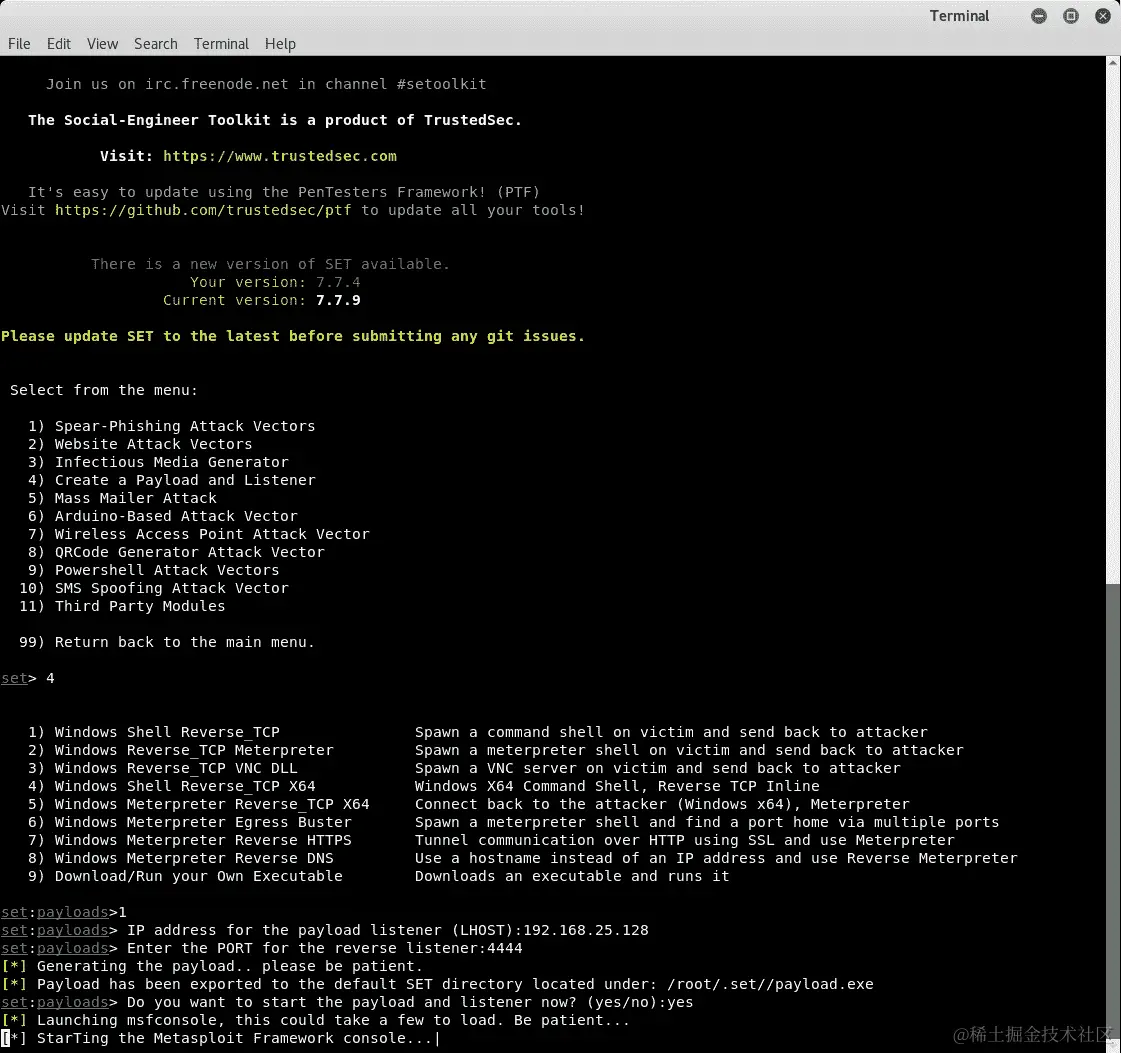Click 'Windows Shell Reverse_TCP X64' payload line
This screenshot has height=1053, width=1121.
[172, 786]
